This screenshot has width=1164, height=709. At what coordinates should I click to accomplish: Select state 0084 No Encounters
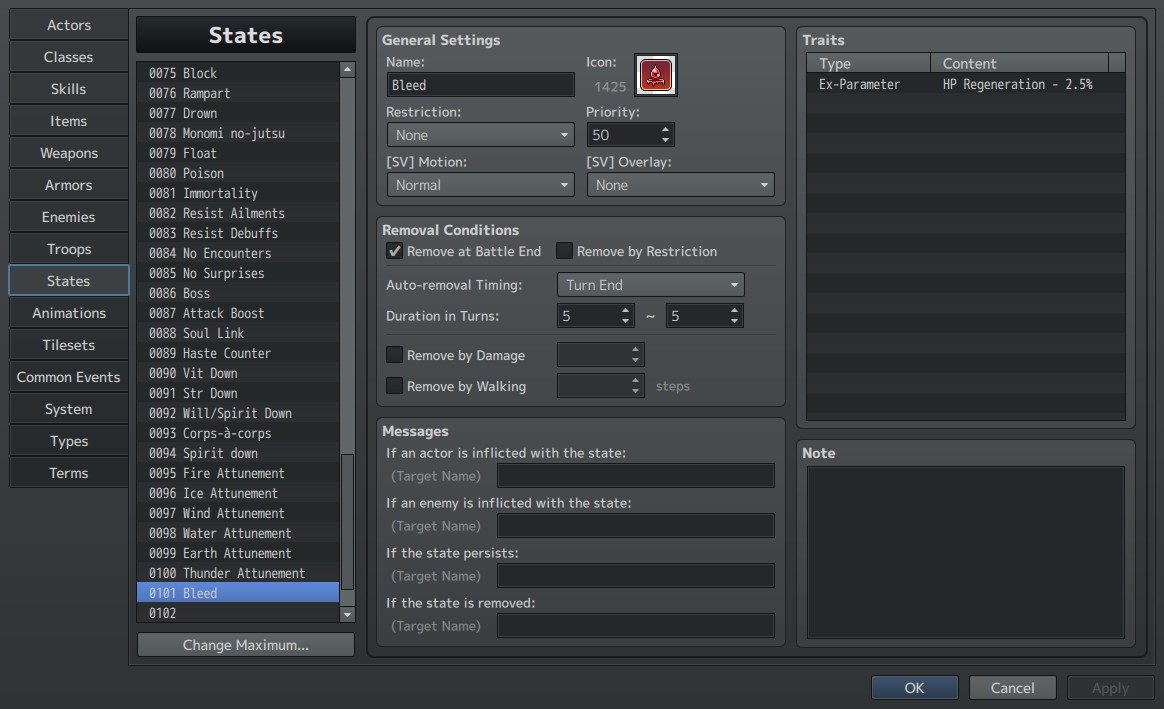pyautogui.click(x=238, y=253)
